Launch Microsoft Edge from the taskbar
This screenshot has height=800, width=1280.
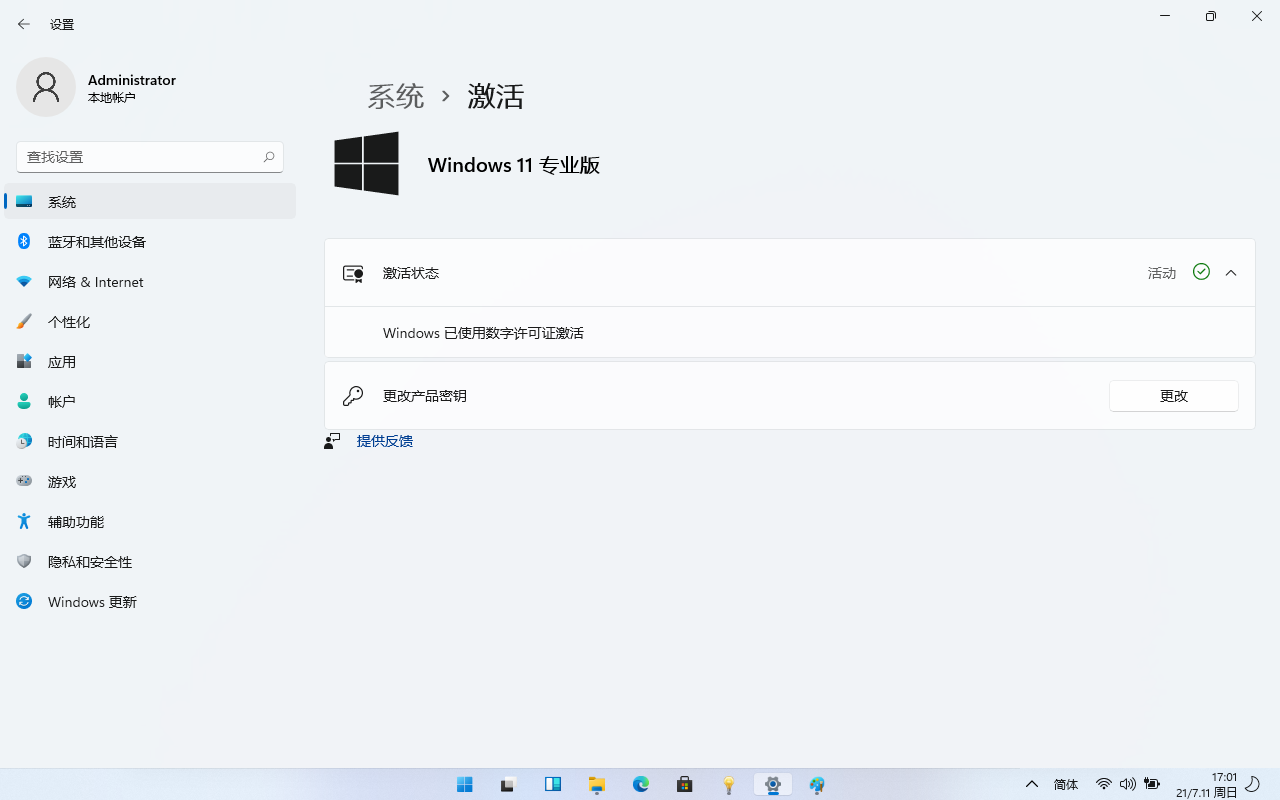click(x=641, y=784)
